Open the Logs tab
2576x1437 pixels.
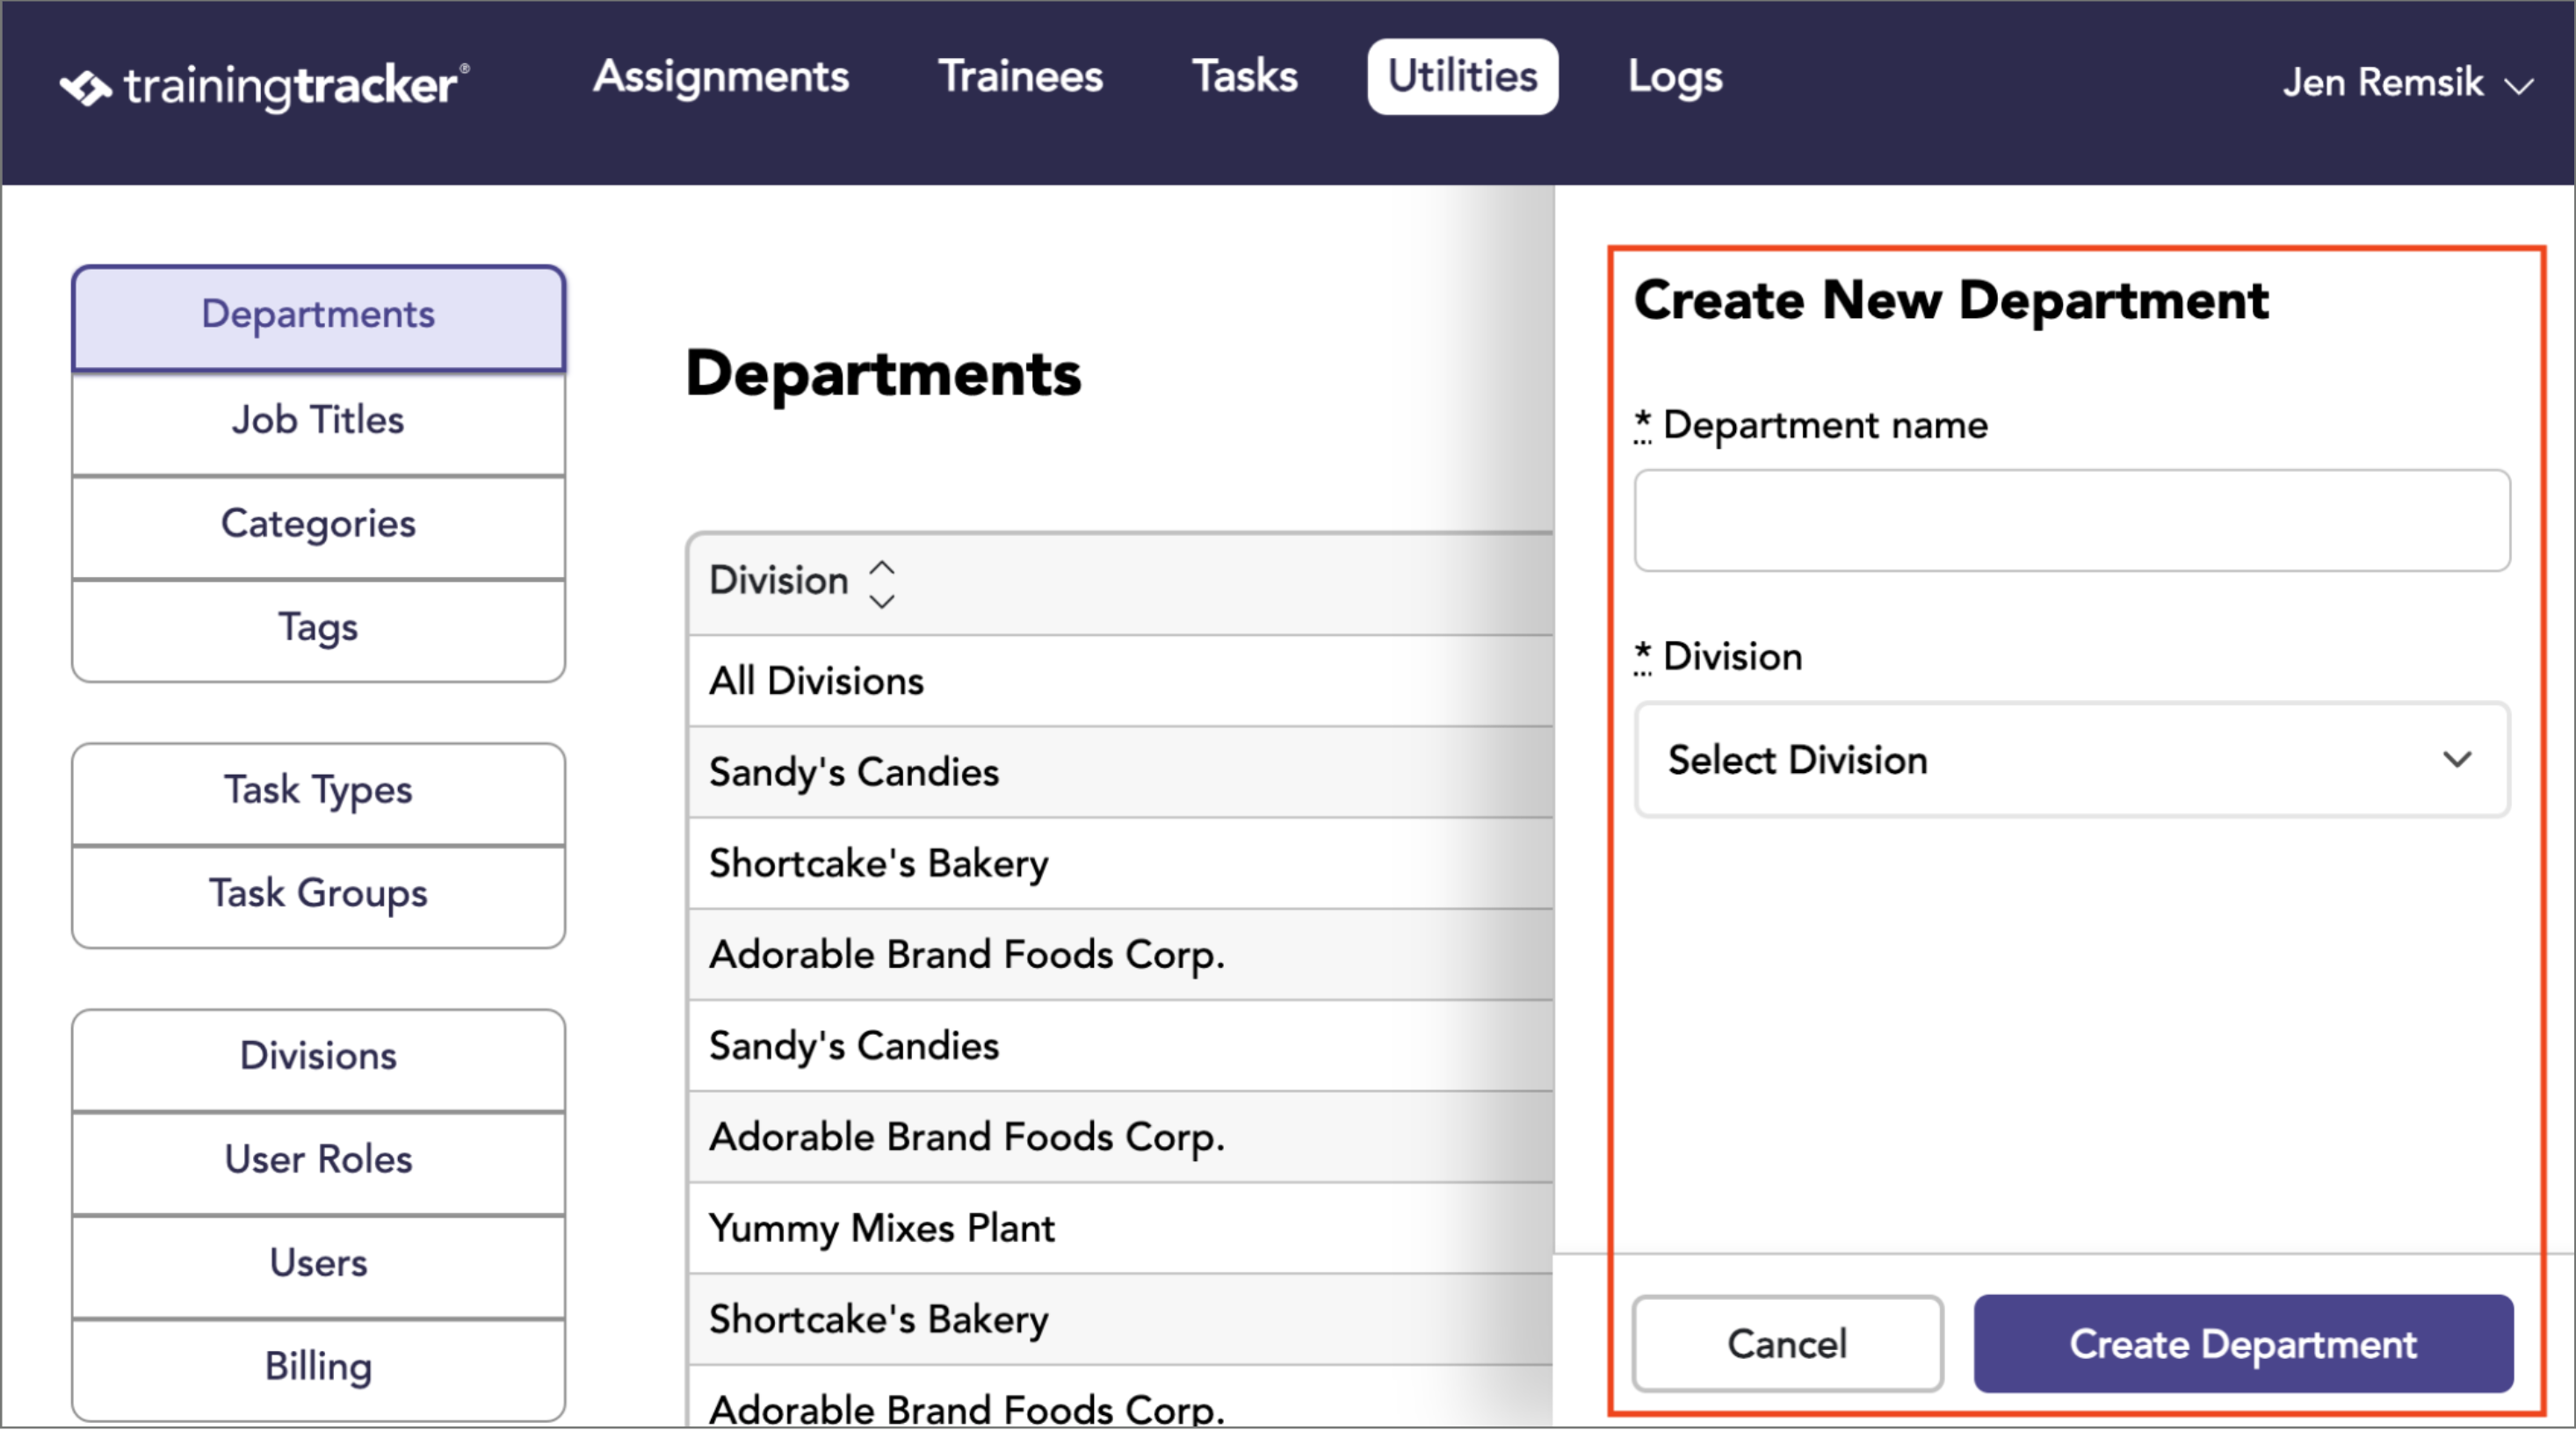pyautogui.click(x=1675, y=77)
